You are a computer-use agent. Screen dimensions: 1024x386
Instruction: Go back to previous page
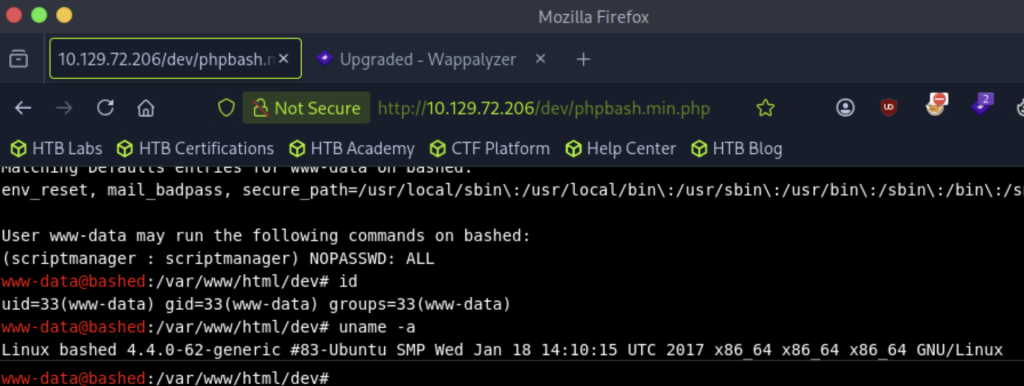pos(24,108)
